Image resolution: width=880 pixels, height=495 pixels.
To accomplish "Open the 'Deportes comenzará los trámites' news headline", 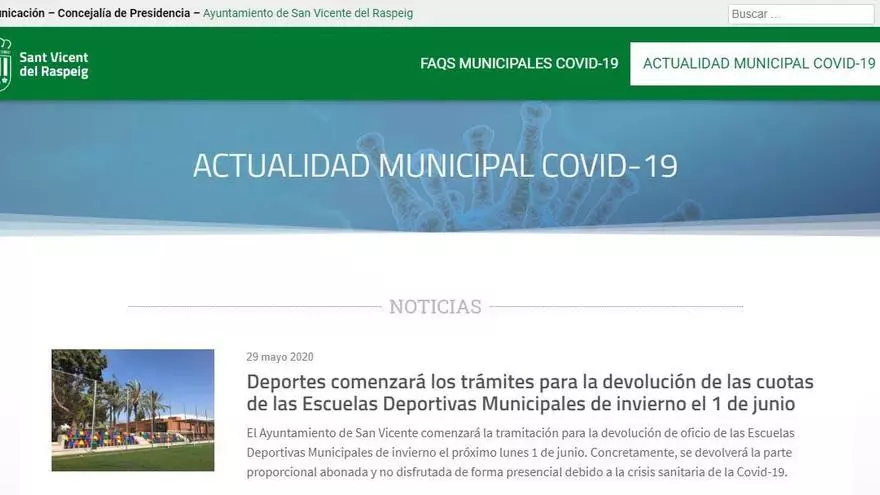I will coord(530,382).
